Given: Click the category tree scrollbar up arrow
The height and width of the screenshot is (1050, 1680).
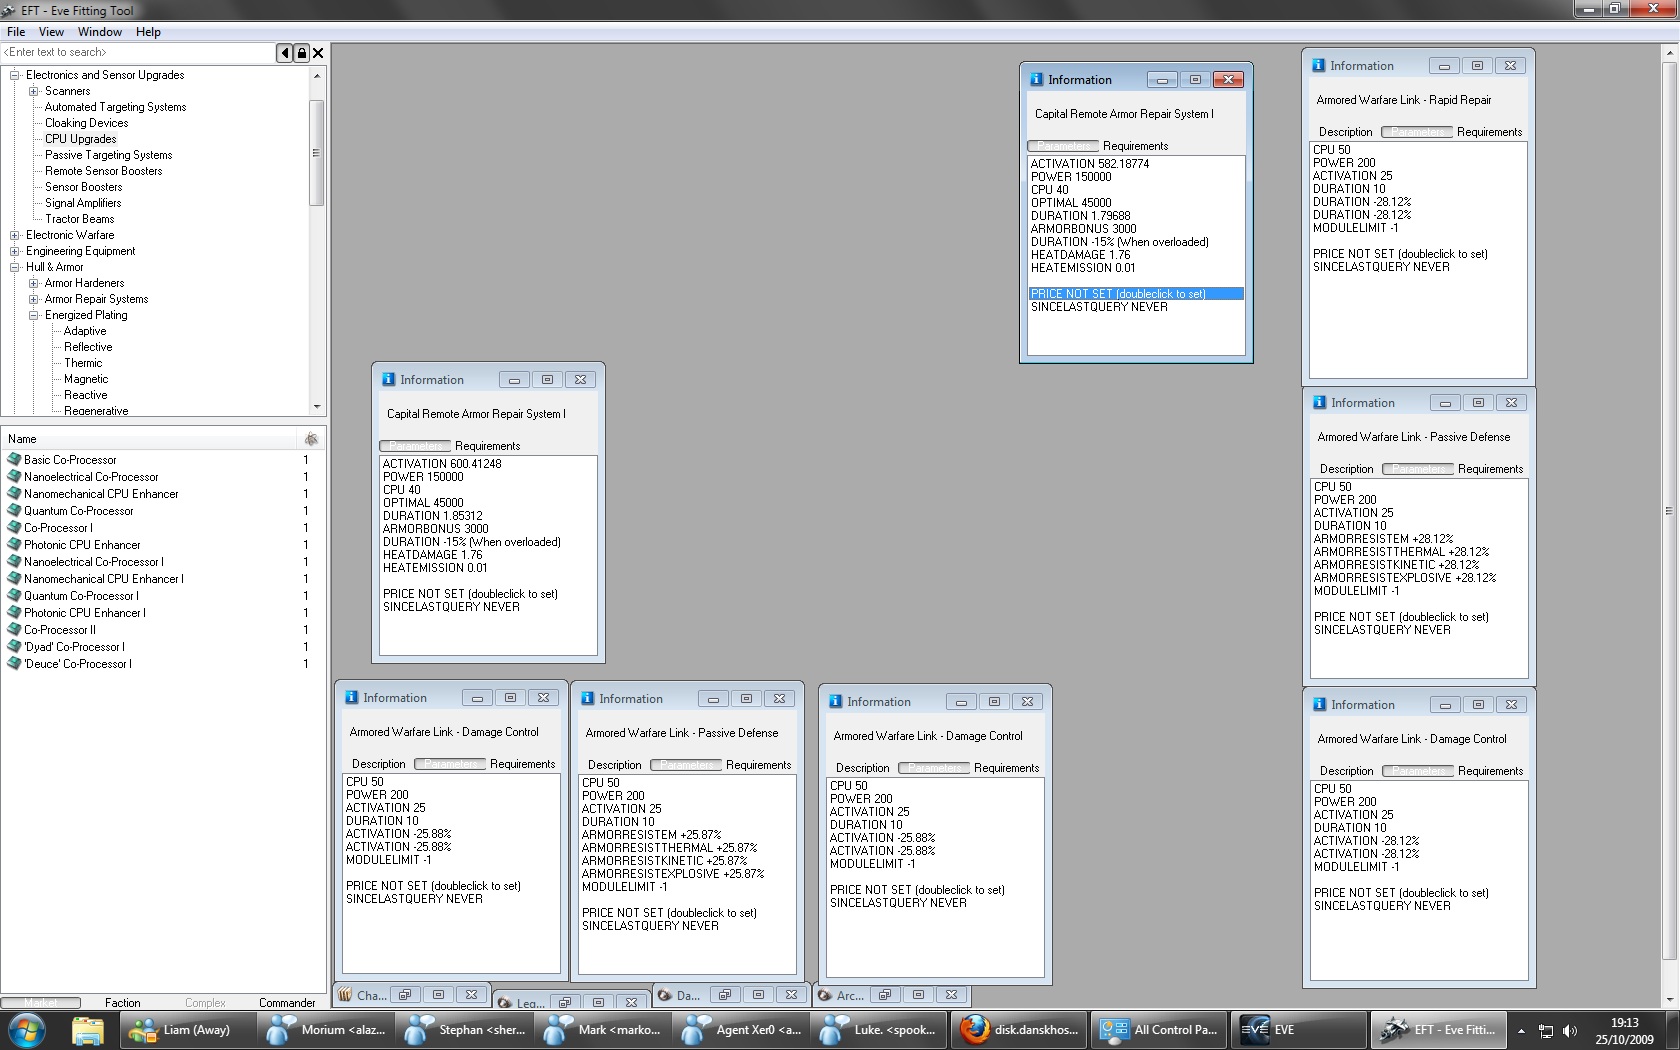Looking at the screenshot, I should click(317, 75).
